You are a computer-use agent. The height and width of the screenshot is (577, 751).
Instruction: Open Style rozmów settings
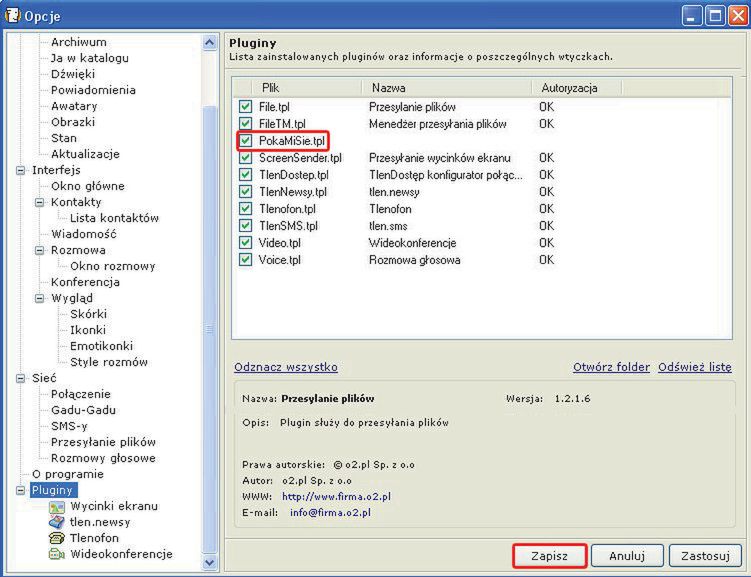pyautogui.click(x=109, y=362)
